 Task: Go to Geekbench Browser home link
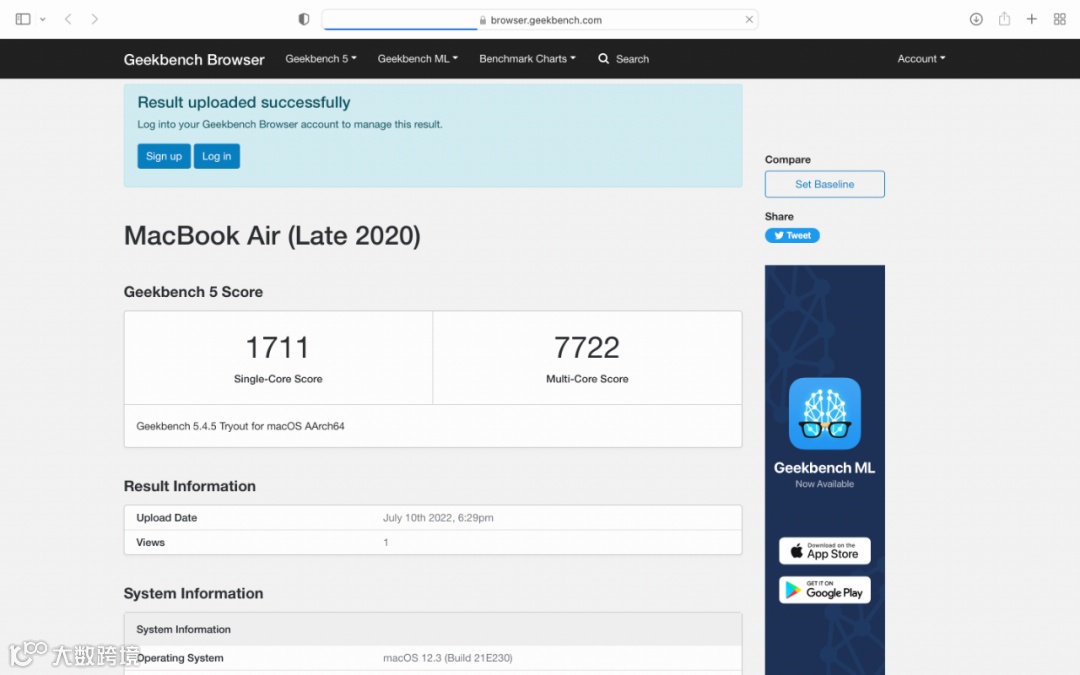click(x=194, y=60)
